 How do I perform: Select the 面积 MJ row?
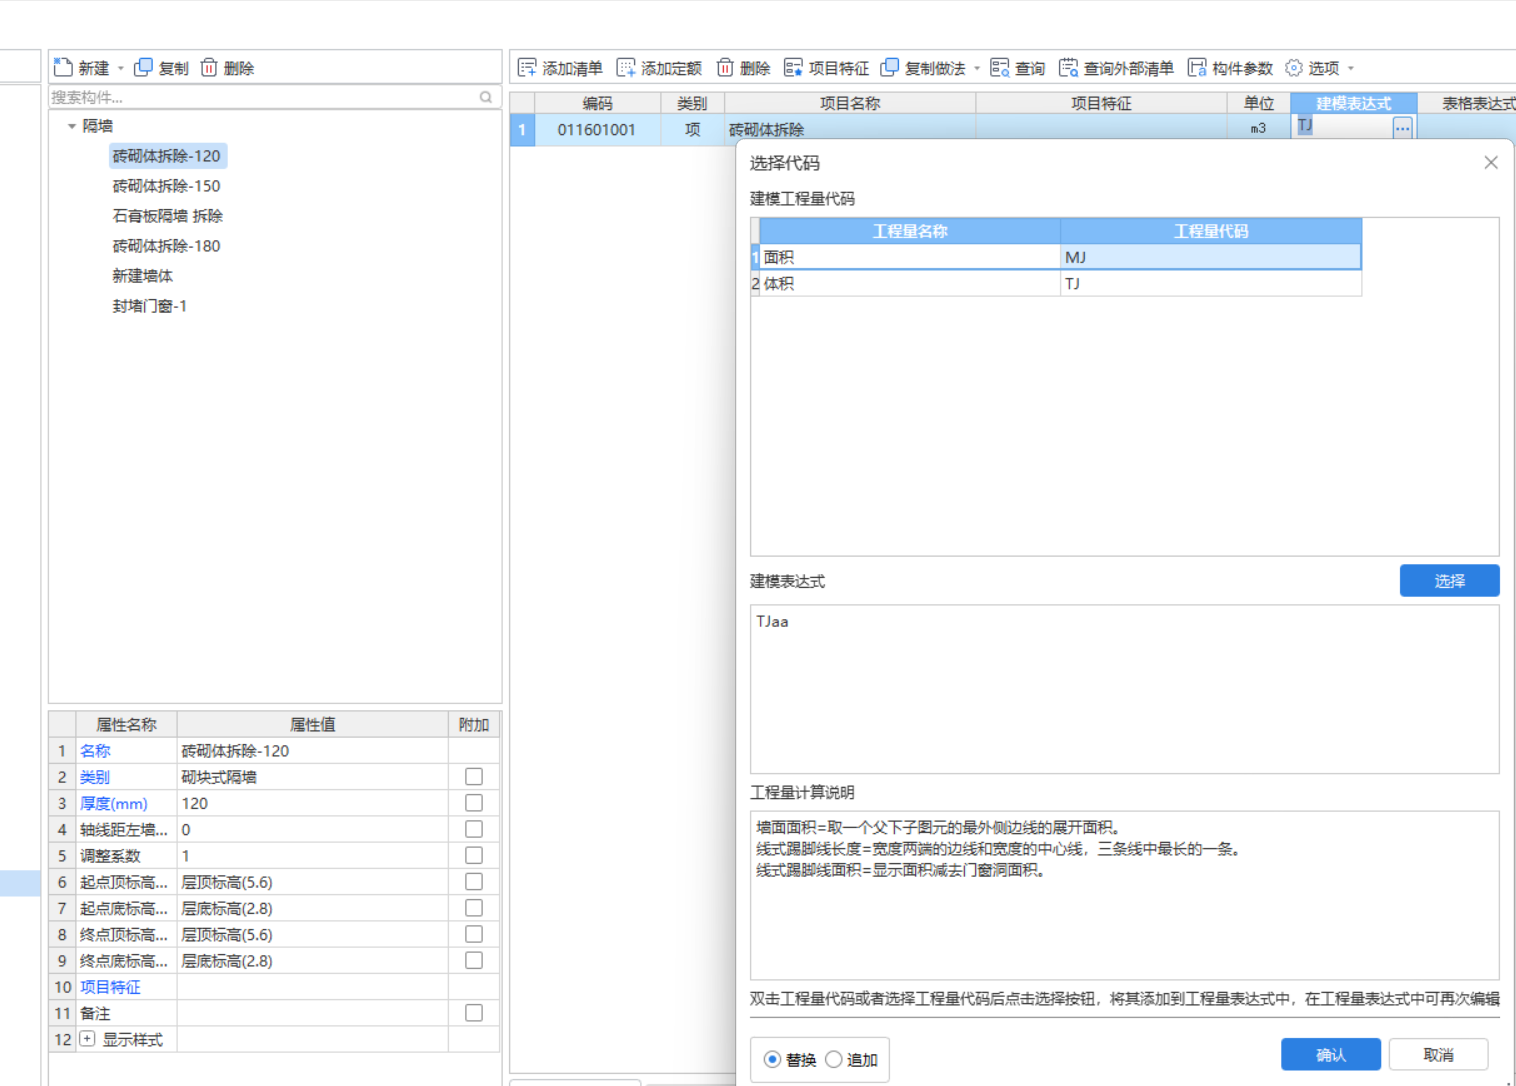[1056, 257]
